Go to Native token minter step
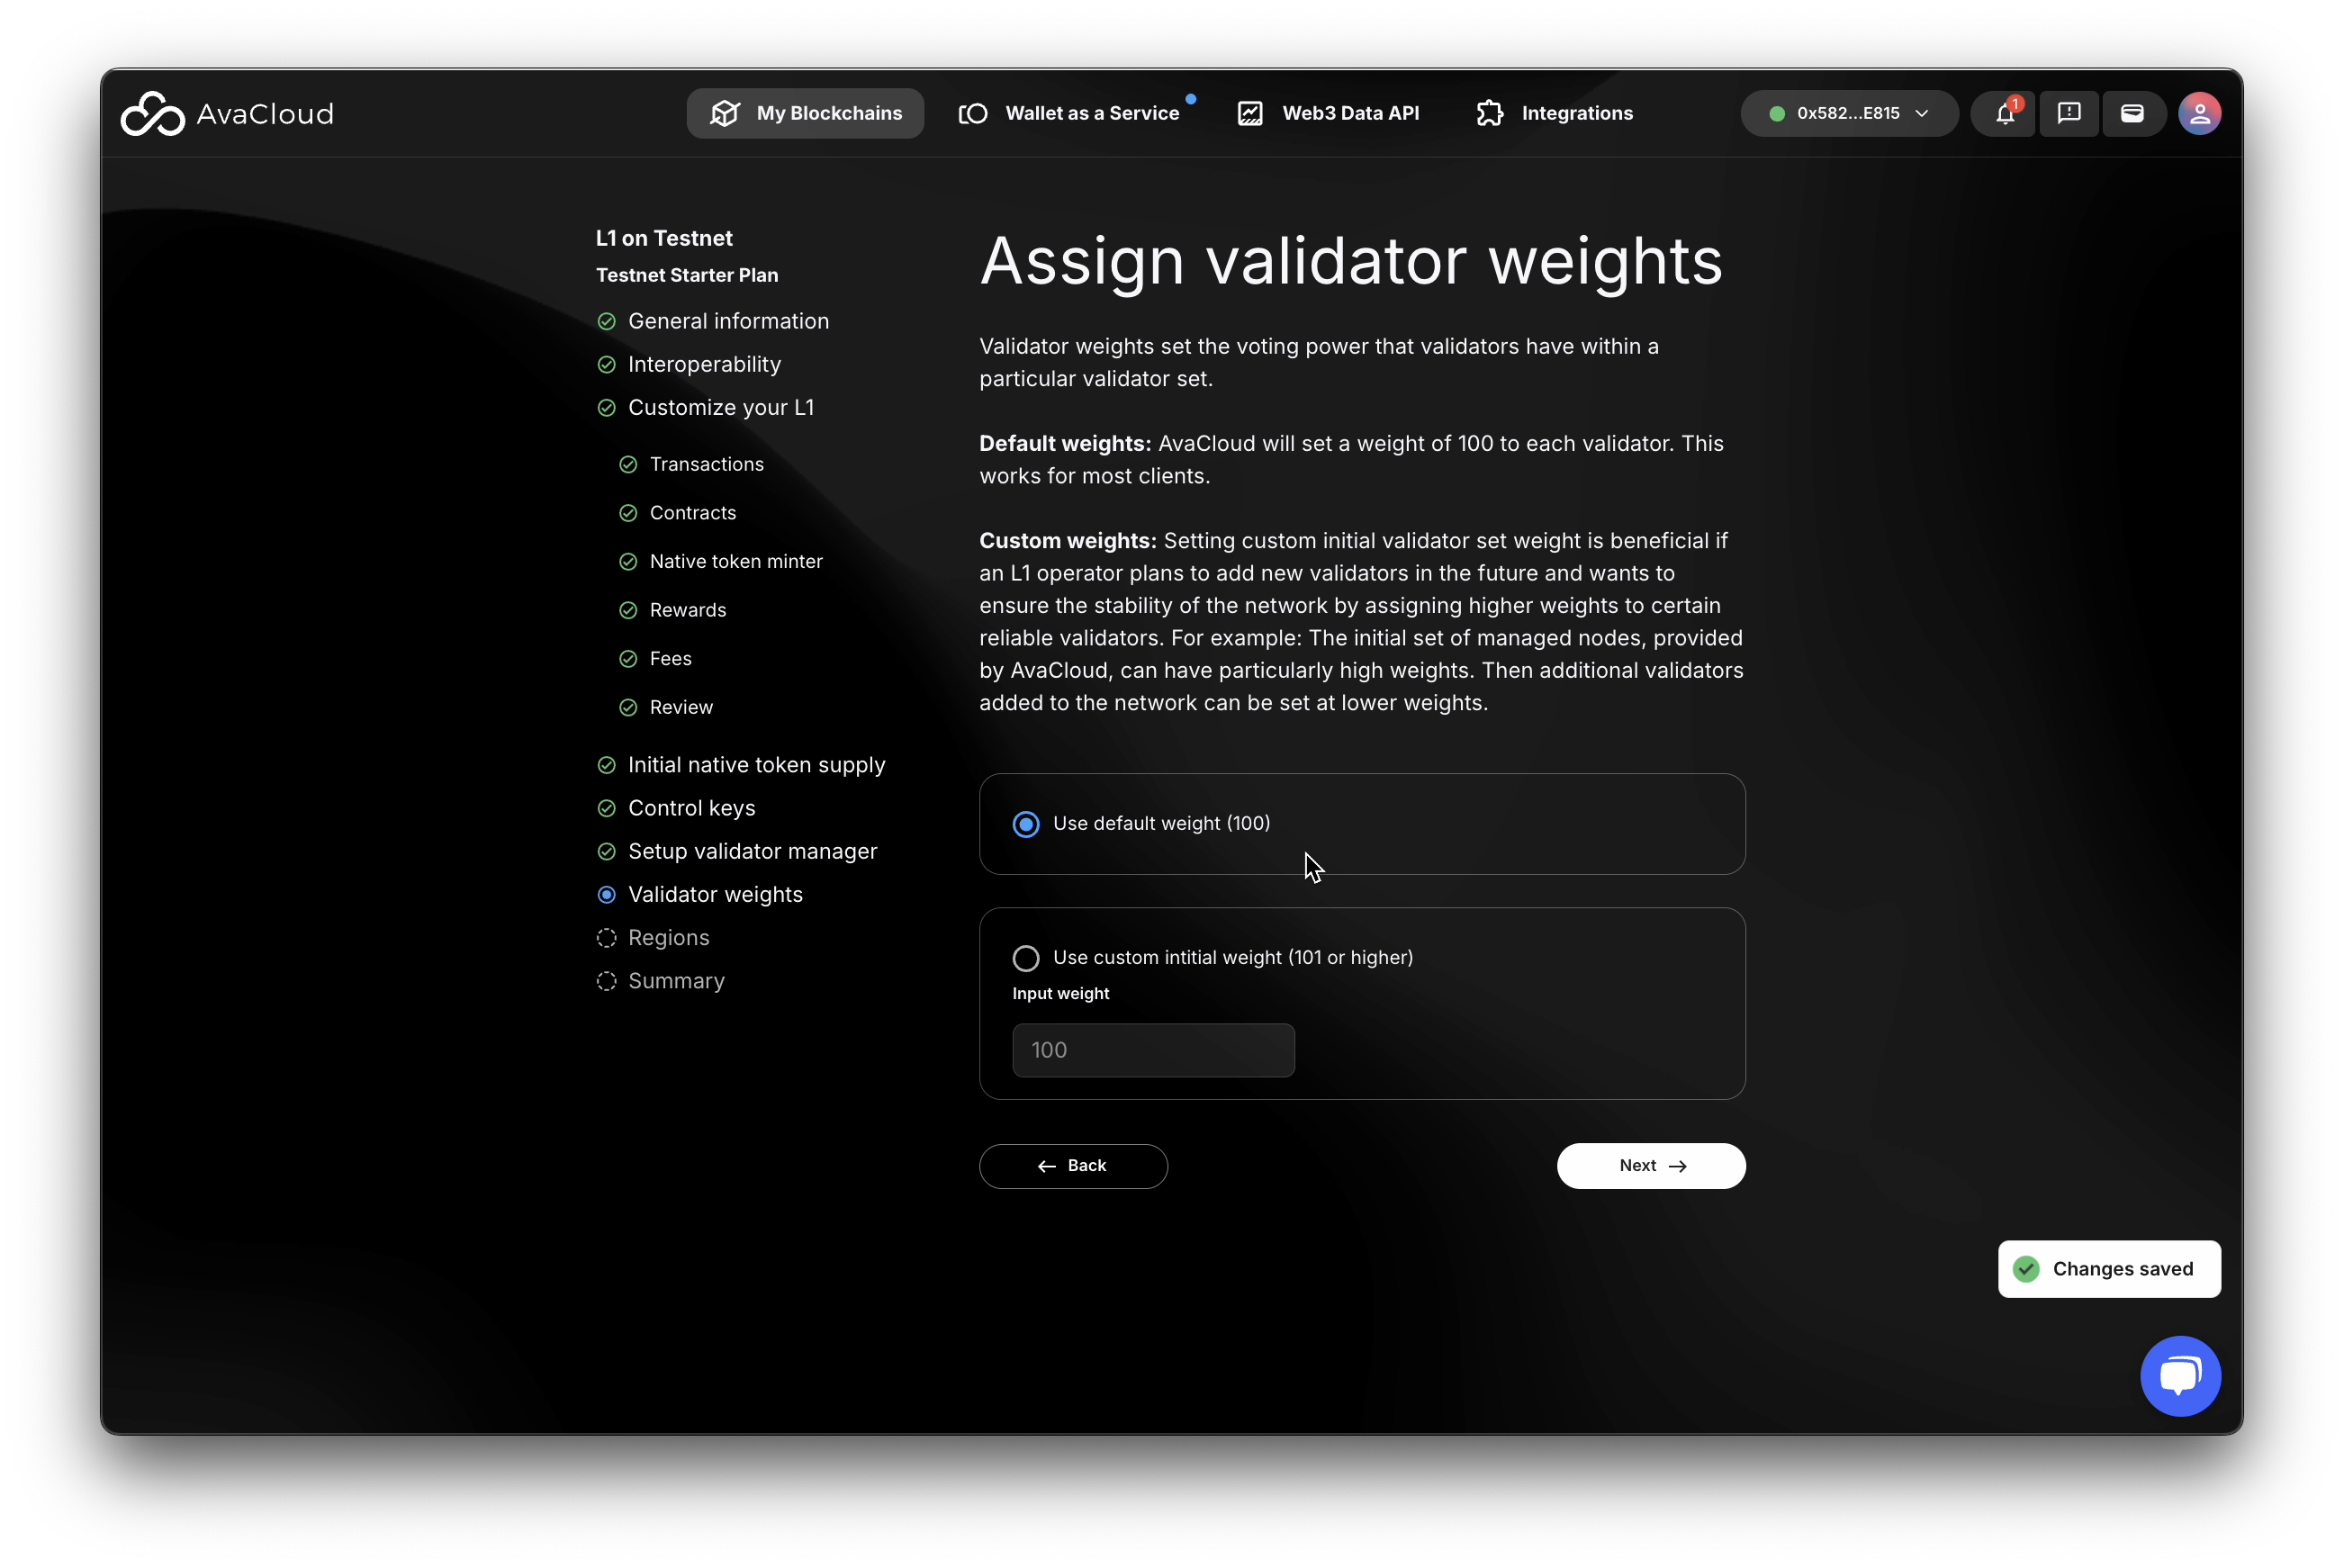2344x1568 pixels. 735,562
